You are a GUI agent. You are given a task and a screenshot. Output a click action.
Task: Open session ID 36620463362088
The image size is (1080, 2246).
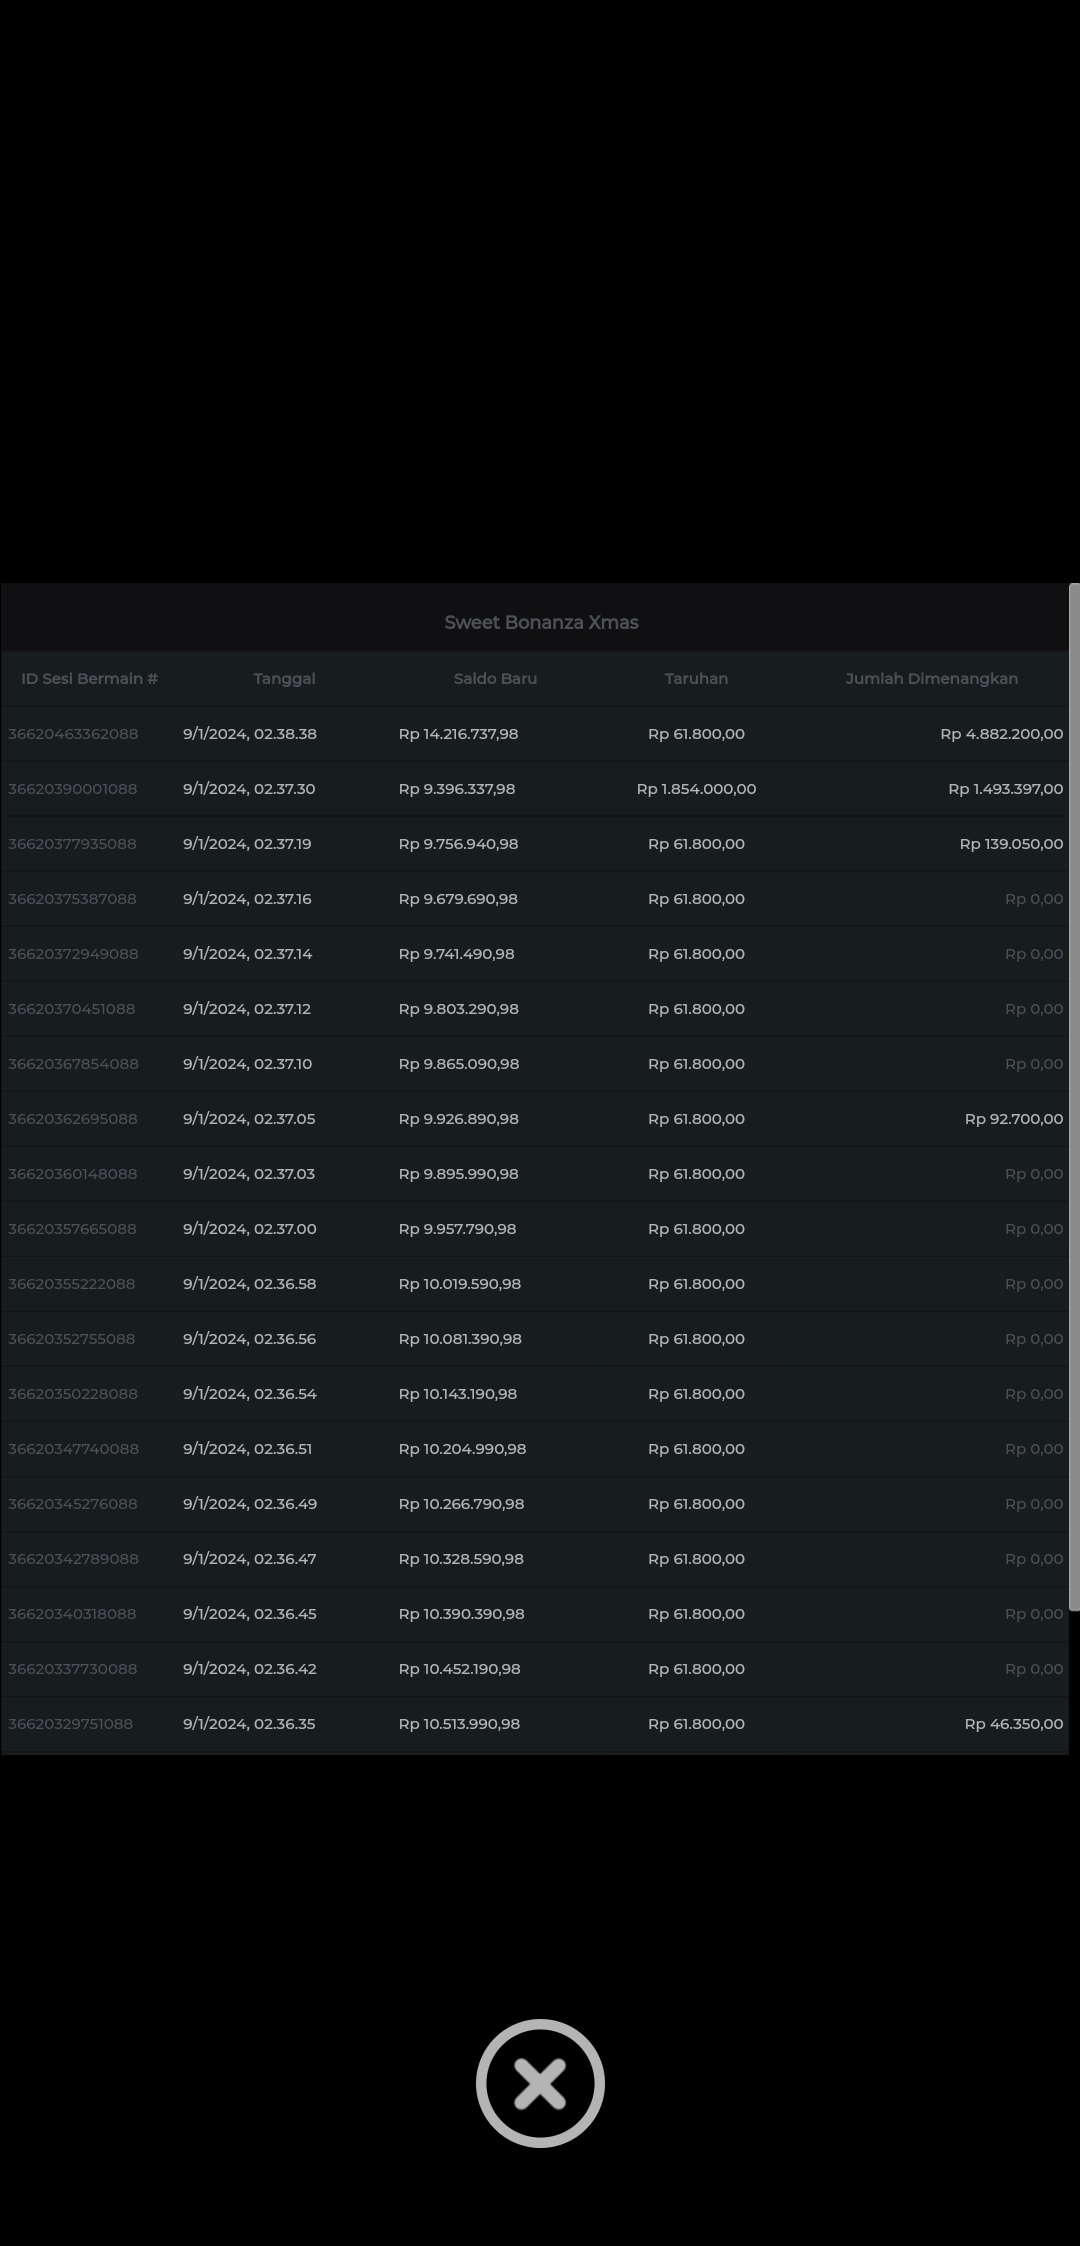point(73,734)
